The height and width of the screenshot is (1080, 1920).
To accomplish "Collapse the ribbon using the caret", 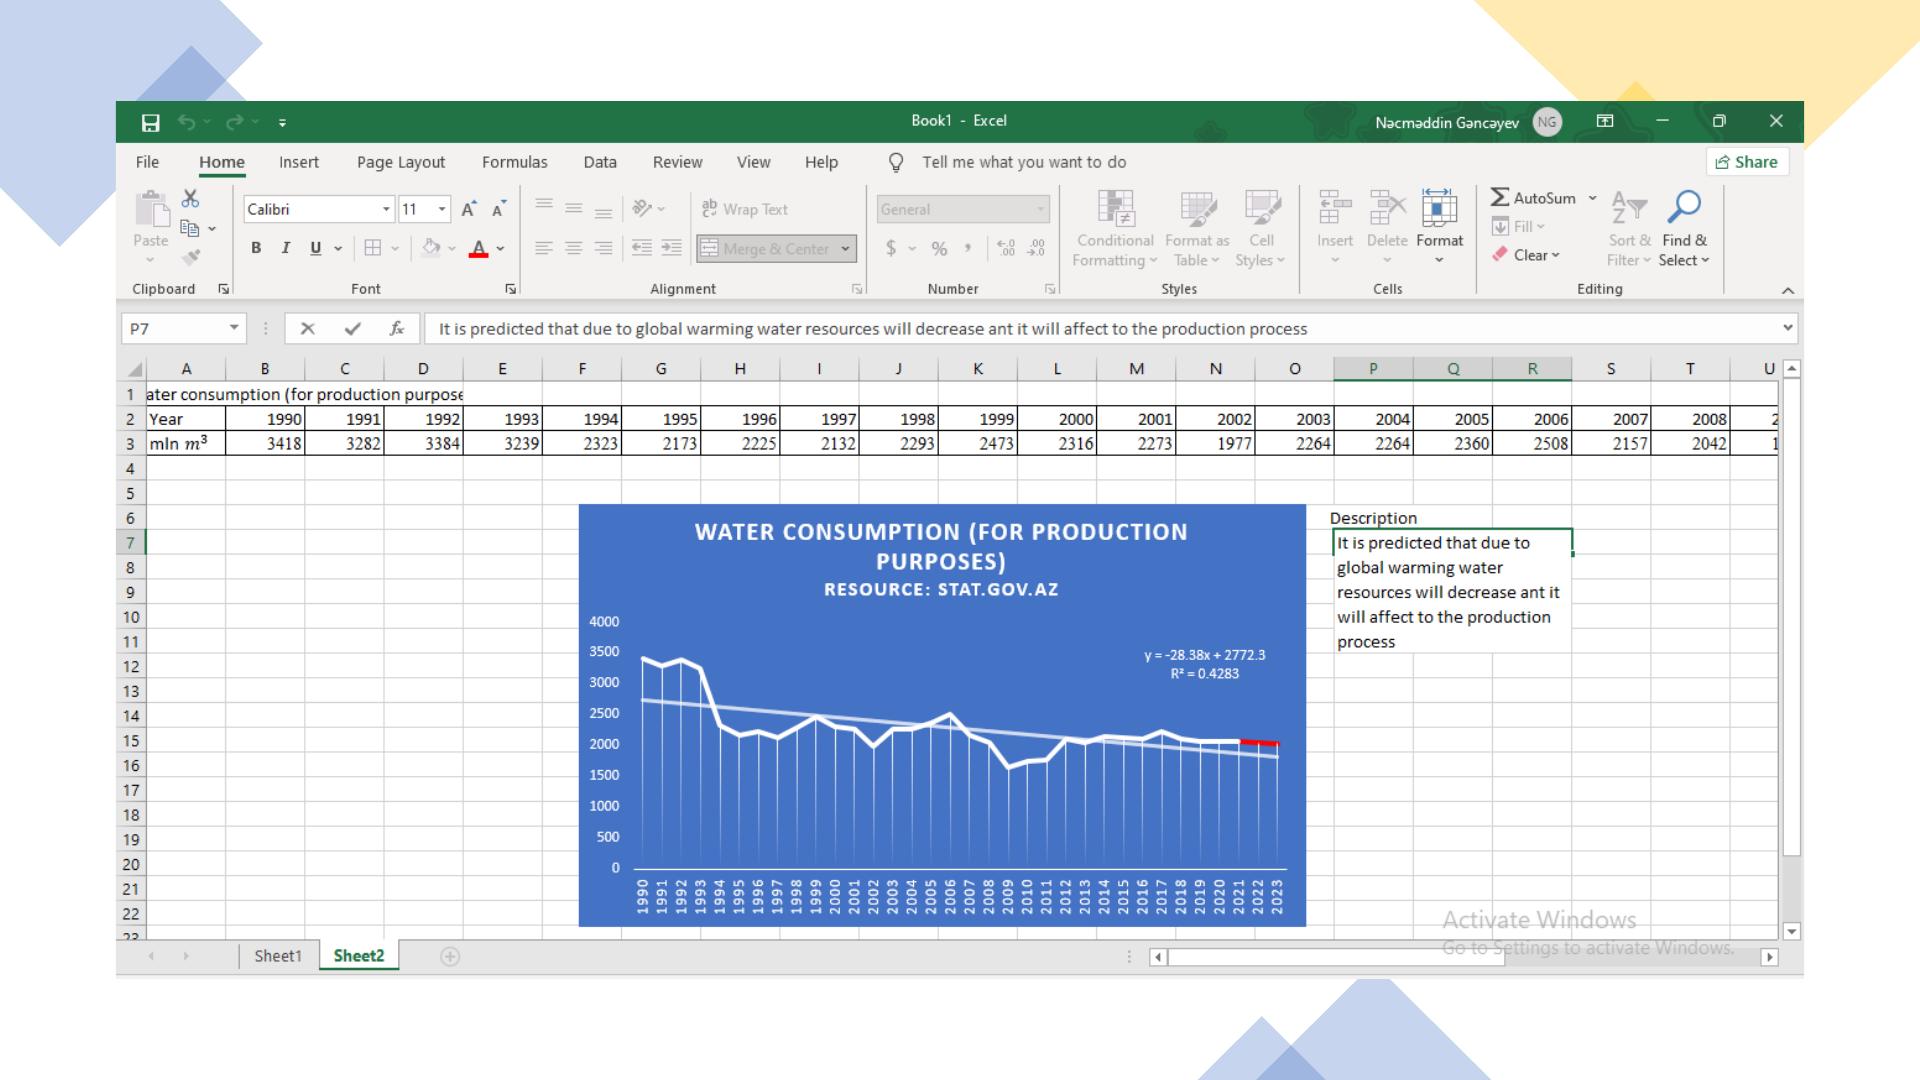I will pos(1788,290).
